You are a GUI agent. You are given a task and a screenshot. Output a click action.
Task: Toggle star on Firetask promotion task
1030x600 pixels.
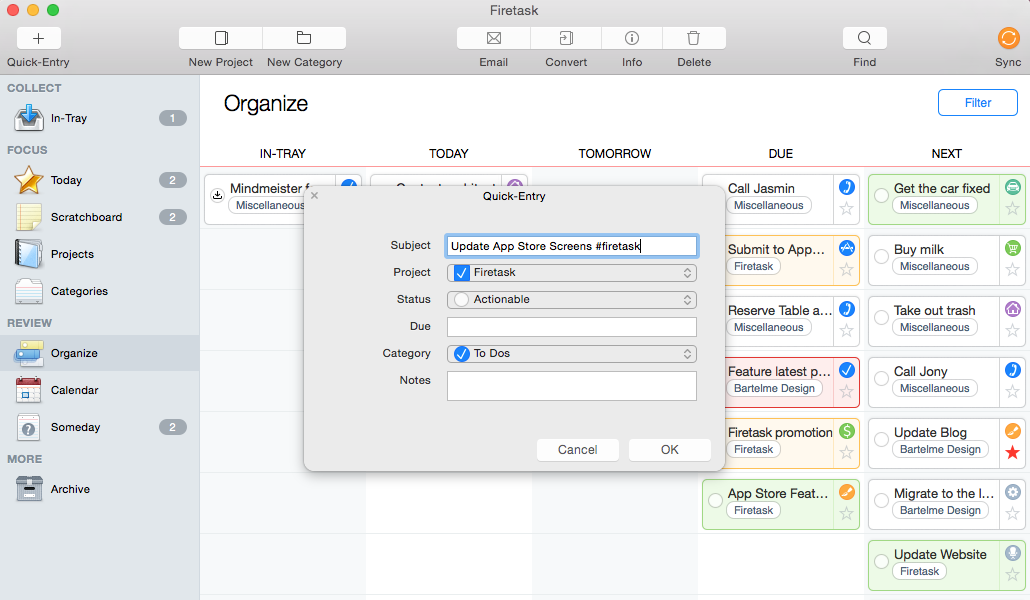click(x=847, y=453)
